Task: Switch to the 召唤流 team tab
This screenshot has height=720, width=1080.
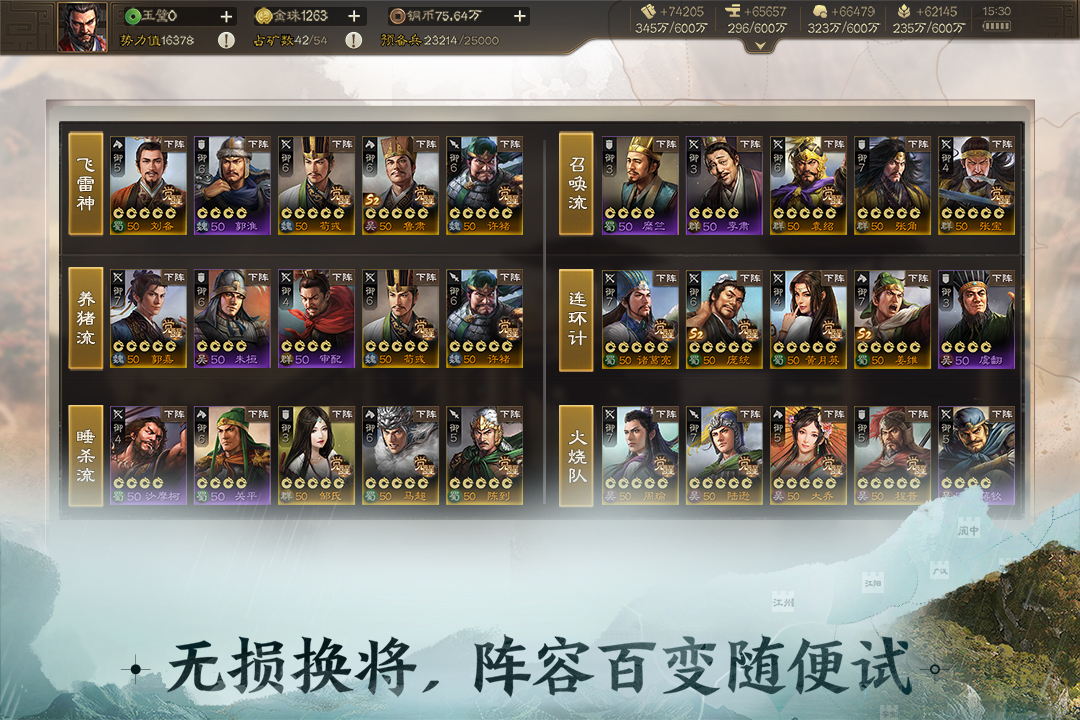Action: [x=577, y=184]
